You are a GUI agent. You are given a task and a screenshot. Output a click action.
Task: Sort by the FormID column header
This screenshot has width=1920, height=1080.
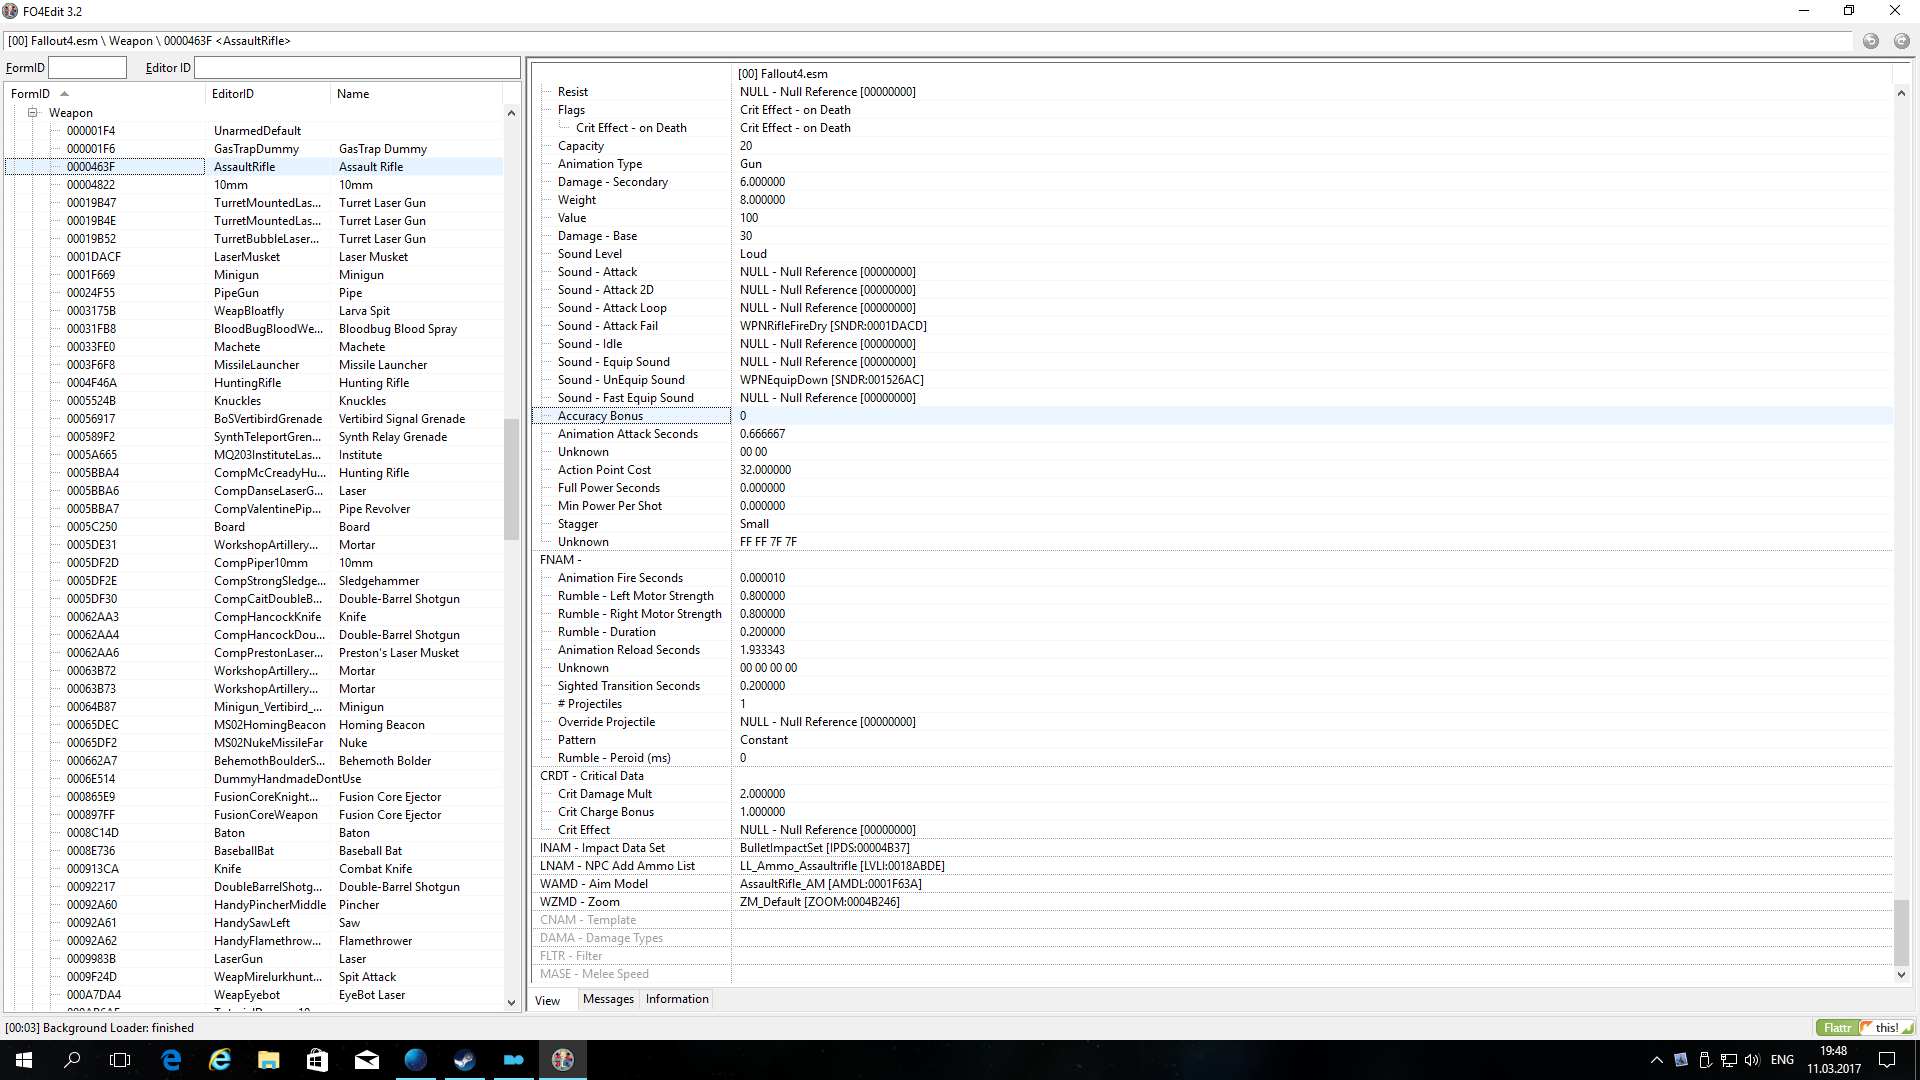[x=30, y=94]
